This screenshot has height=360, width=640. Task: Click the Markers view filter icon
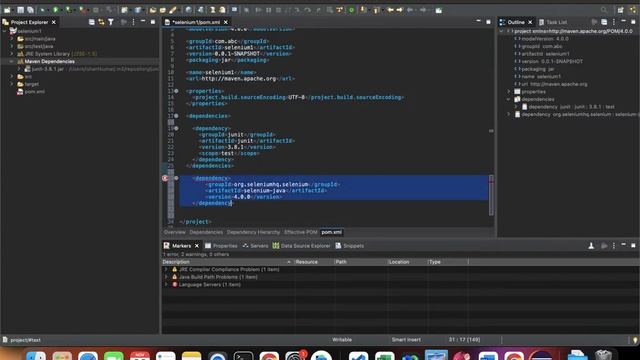coord(591,246)
